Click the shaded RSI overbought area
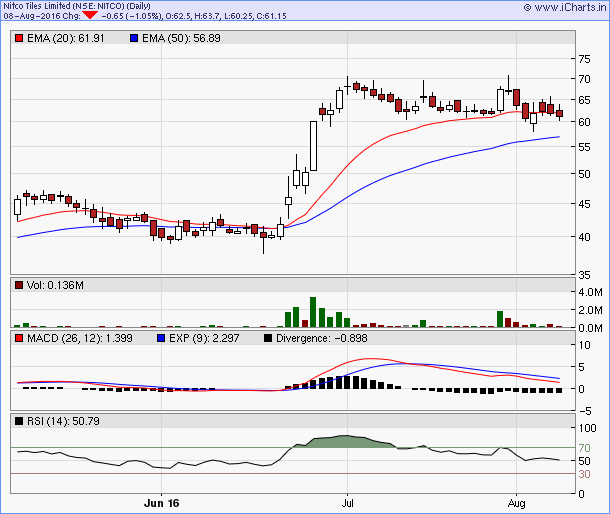 click(x=346, y=442)
